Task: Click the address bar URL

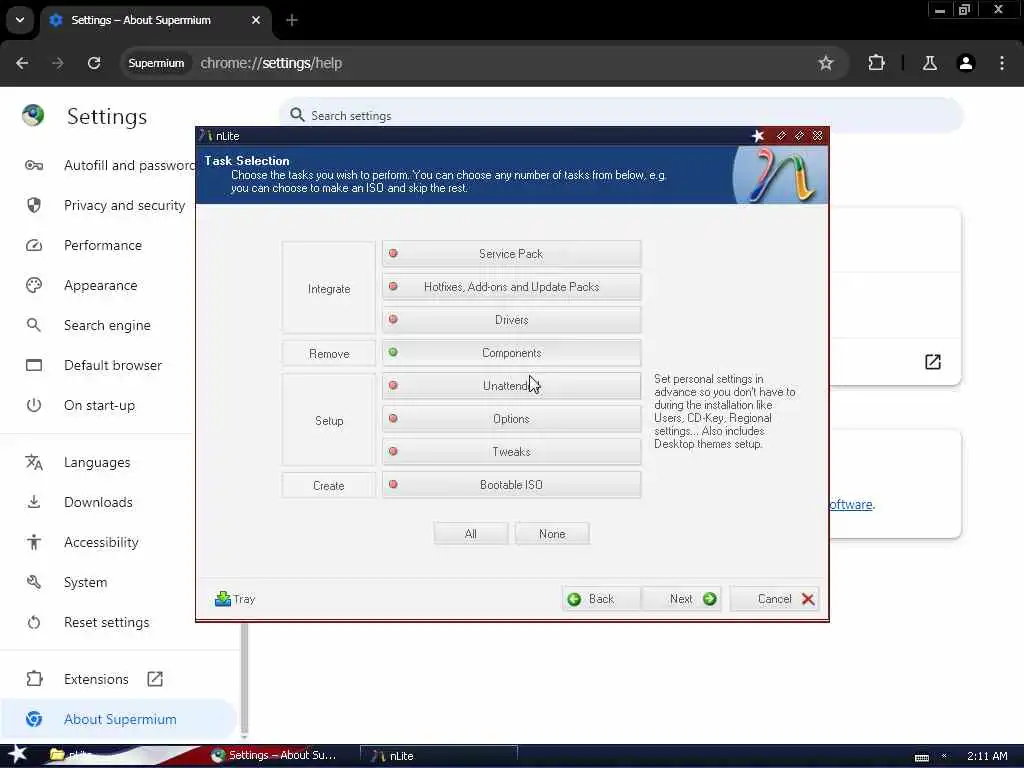Action: coord(271,63)
